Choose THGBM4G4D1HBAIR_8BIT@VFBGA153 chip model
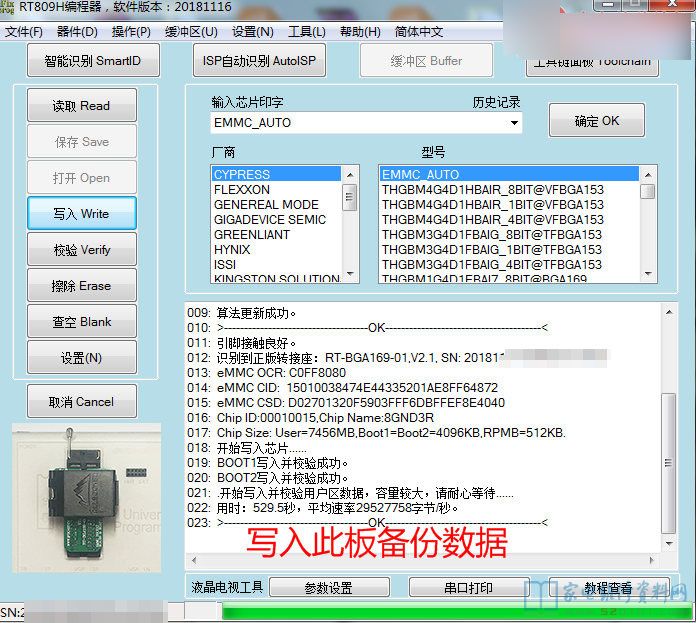 492,189
